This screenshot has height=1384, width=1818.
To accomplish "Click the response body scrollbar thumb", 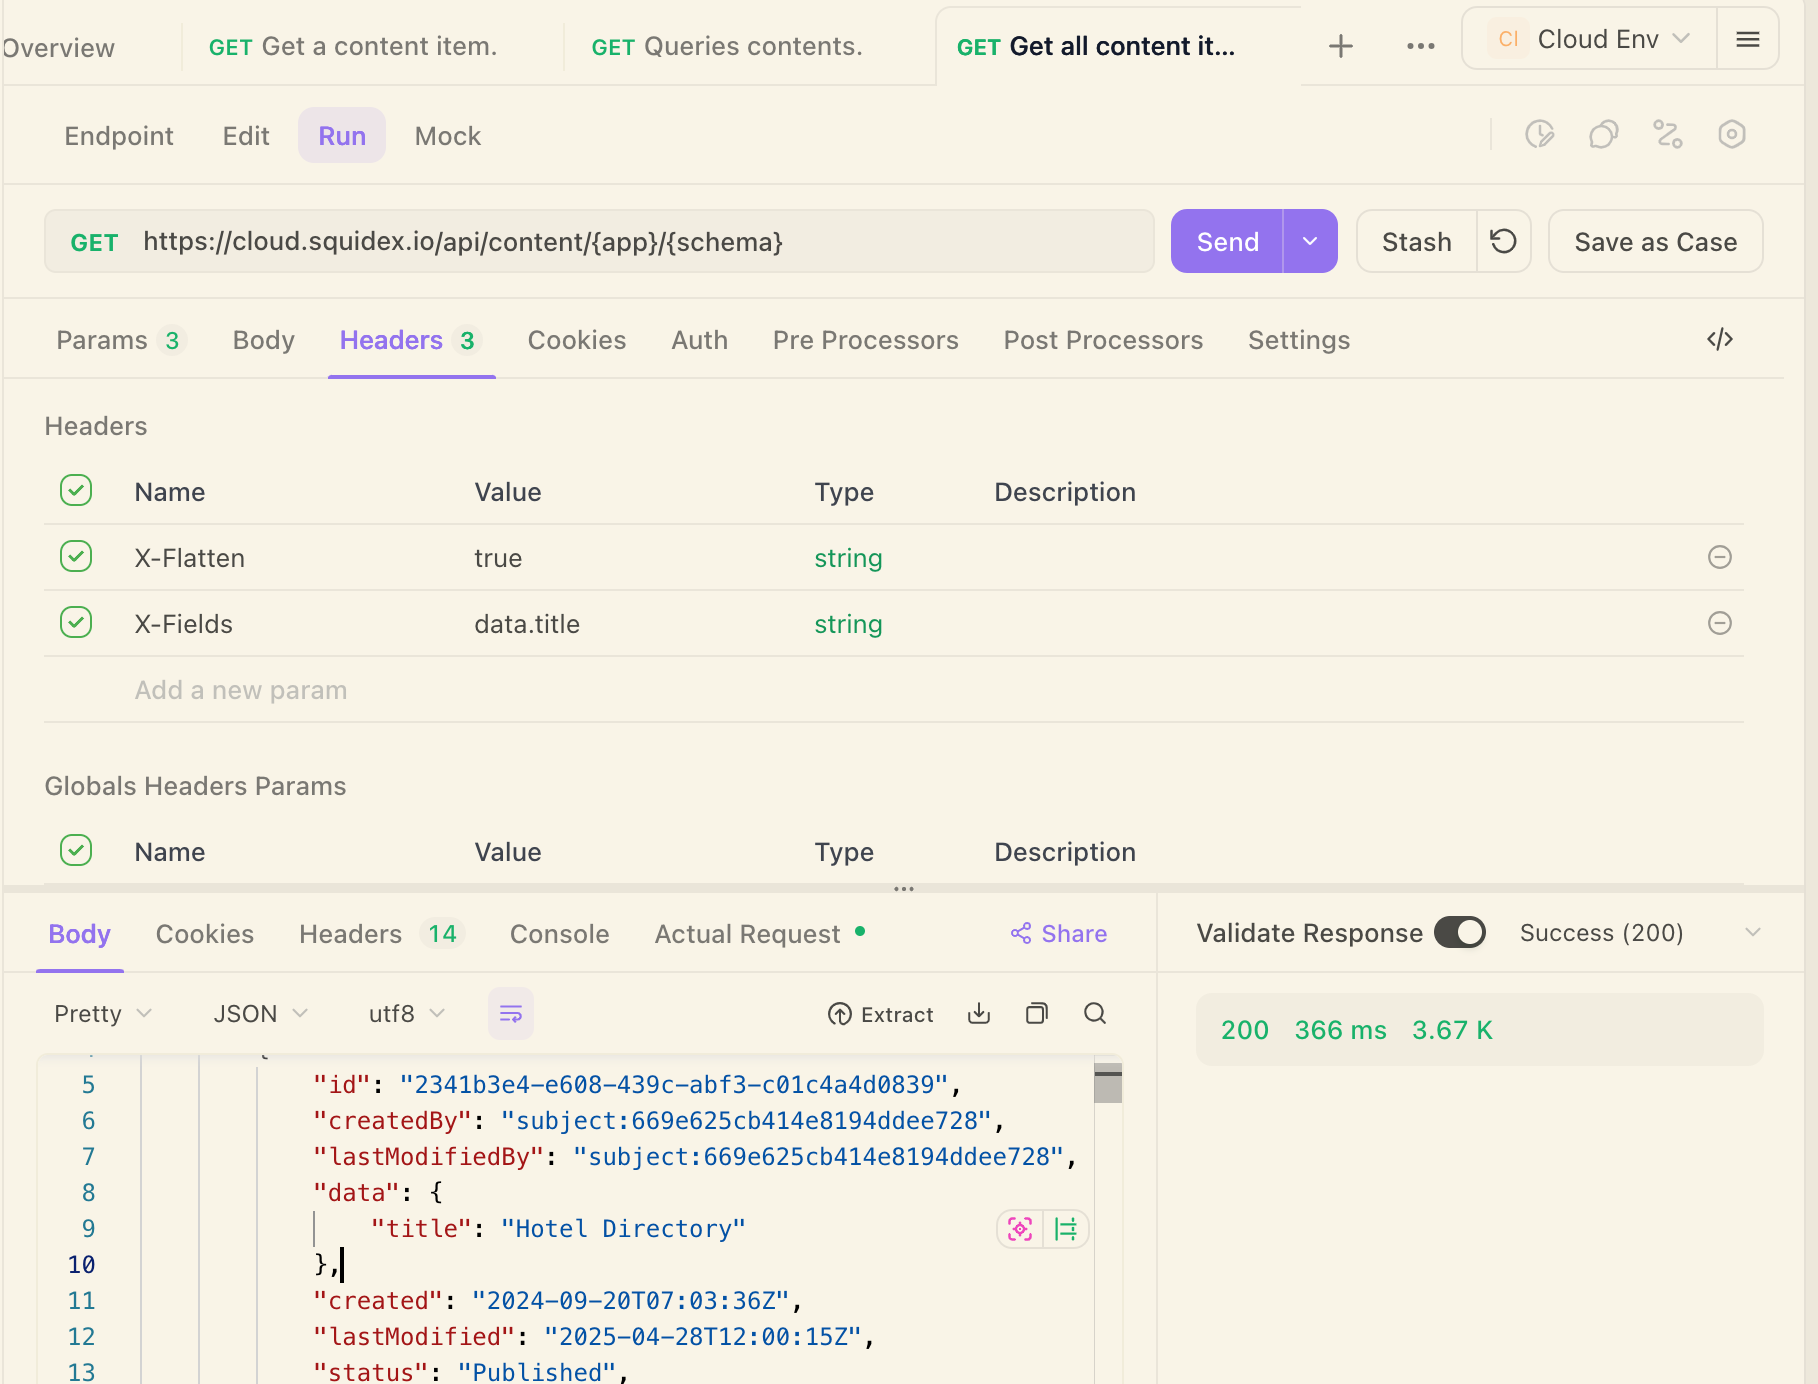I will tap(1108, 1083).
